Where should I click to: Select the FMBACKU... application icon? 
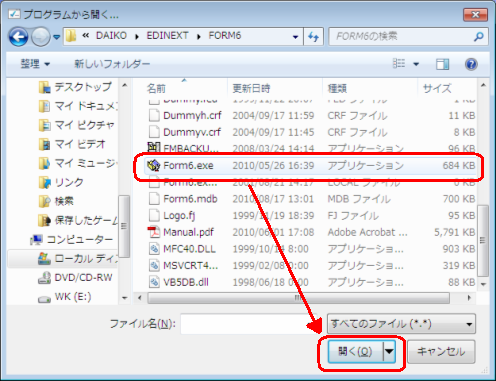click(x=154, y=148)
